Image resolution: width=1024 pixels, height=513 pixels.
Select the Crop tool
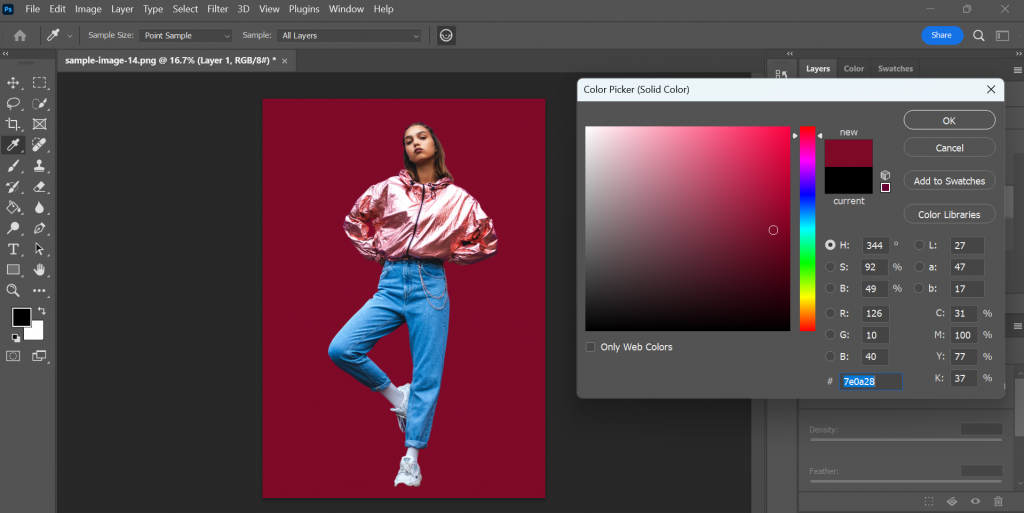14,125
